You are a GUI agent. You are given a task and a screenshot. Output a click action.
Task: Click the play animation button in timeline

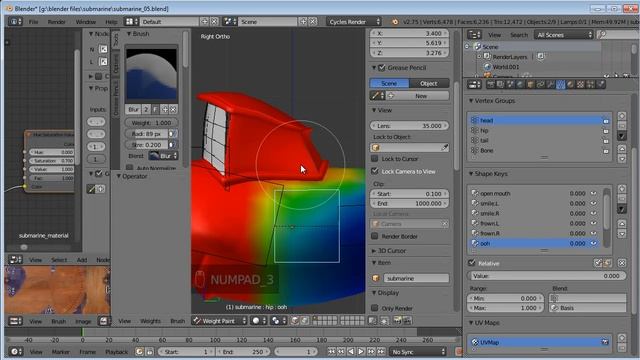pos(361,351)
